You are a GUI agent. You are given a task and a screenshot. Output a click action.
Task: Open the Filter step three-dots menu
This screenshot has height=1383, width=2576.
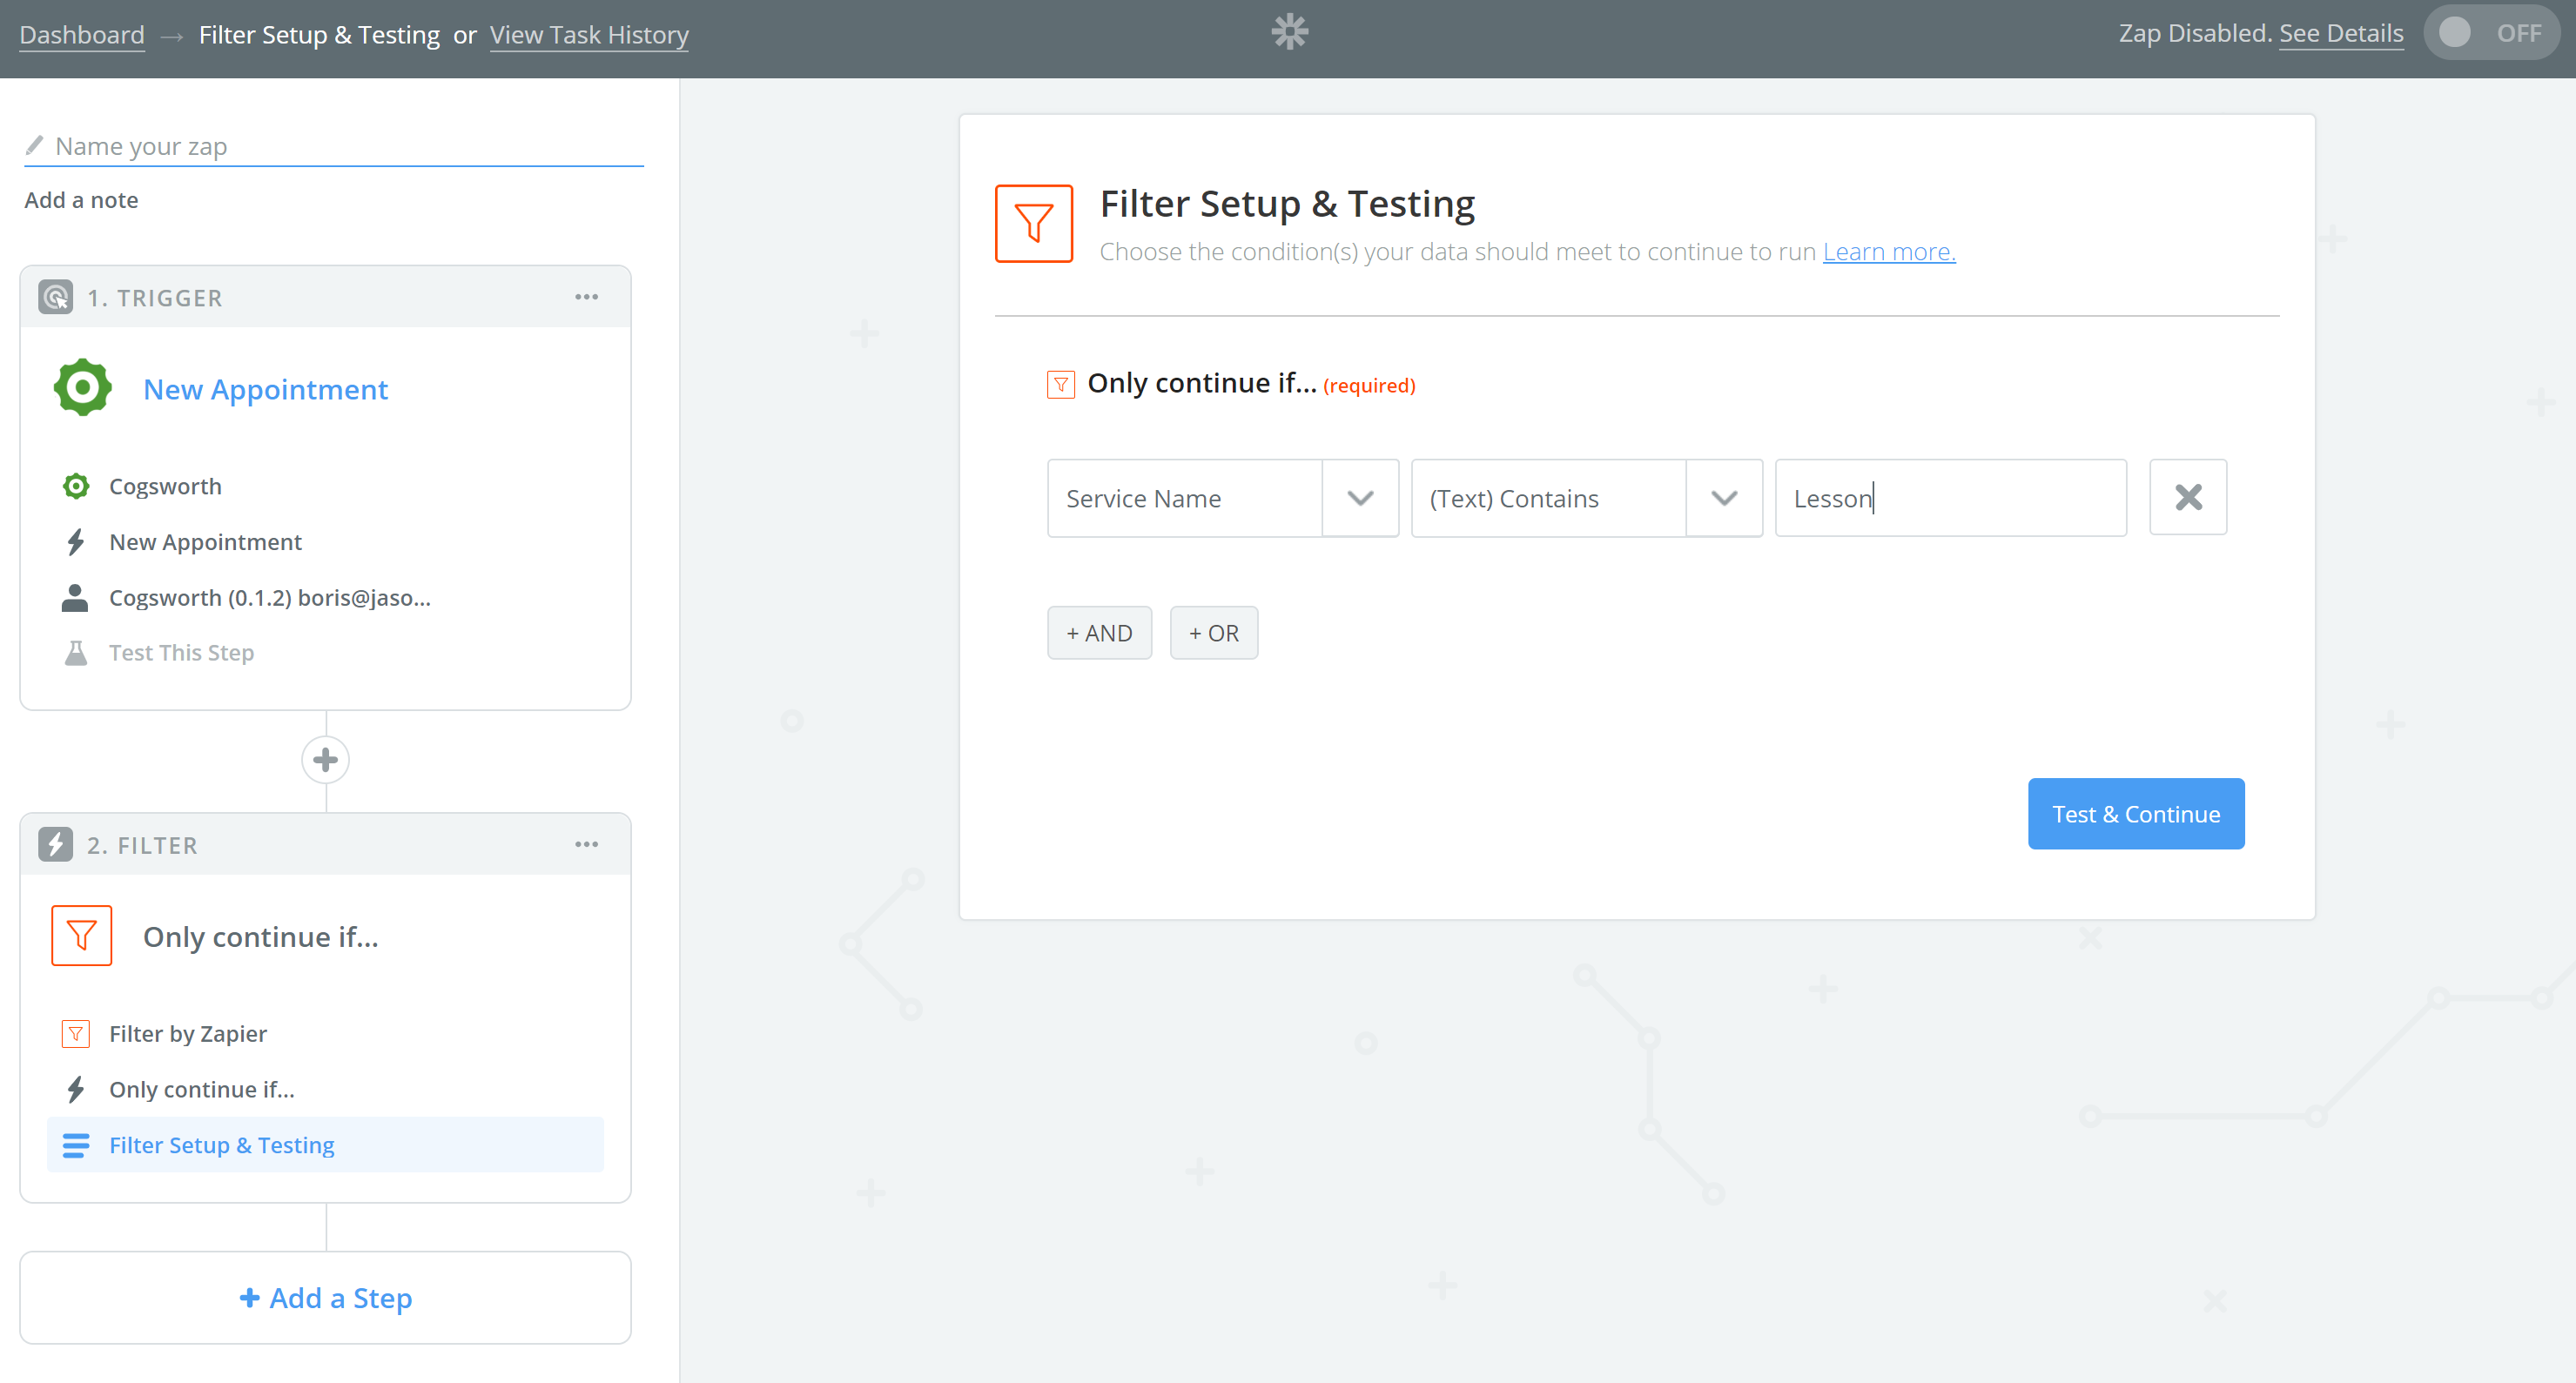tap(586, 845)
